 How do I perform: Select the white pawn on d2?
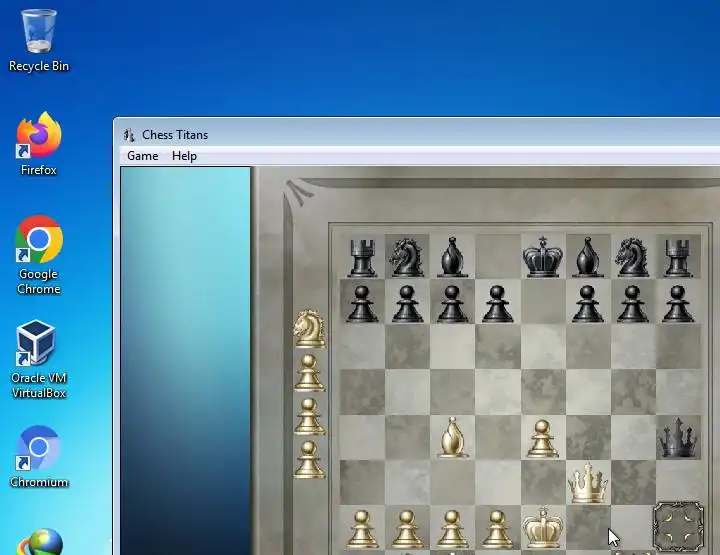coord(497,529)
